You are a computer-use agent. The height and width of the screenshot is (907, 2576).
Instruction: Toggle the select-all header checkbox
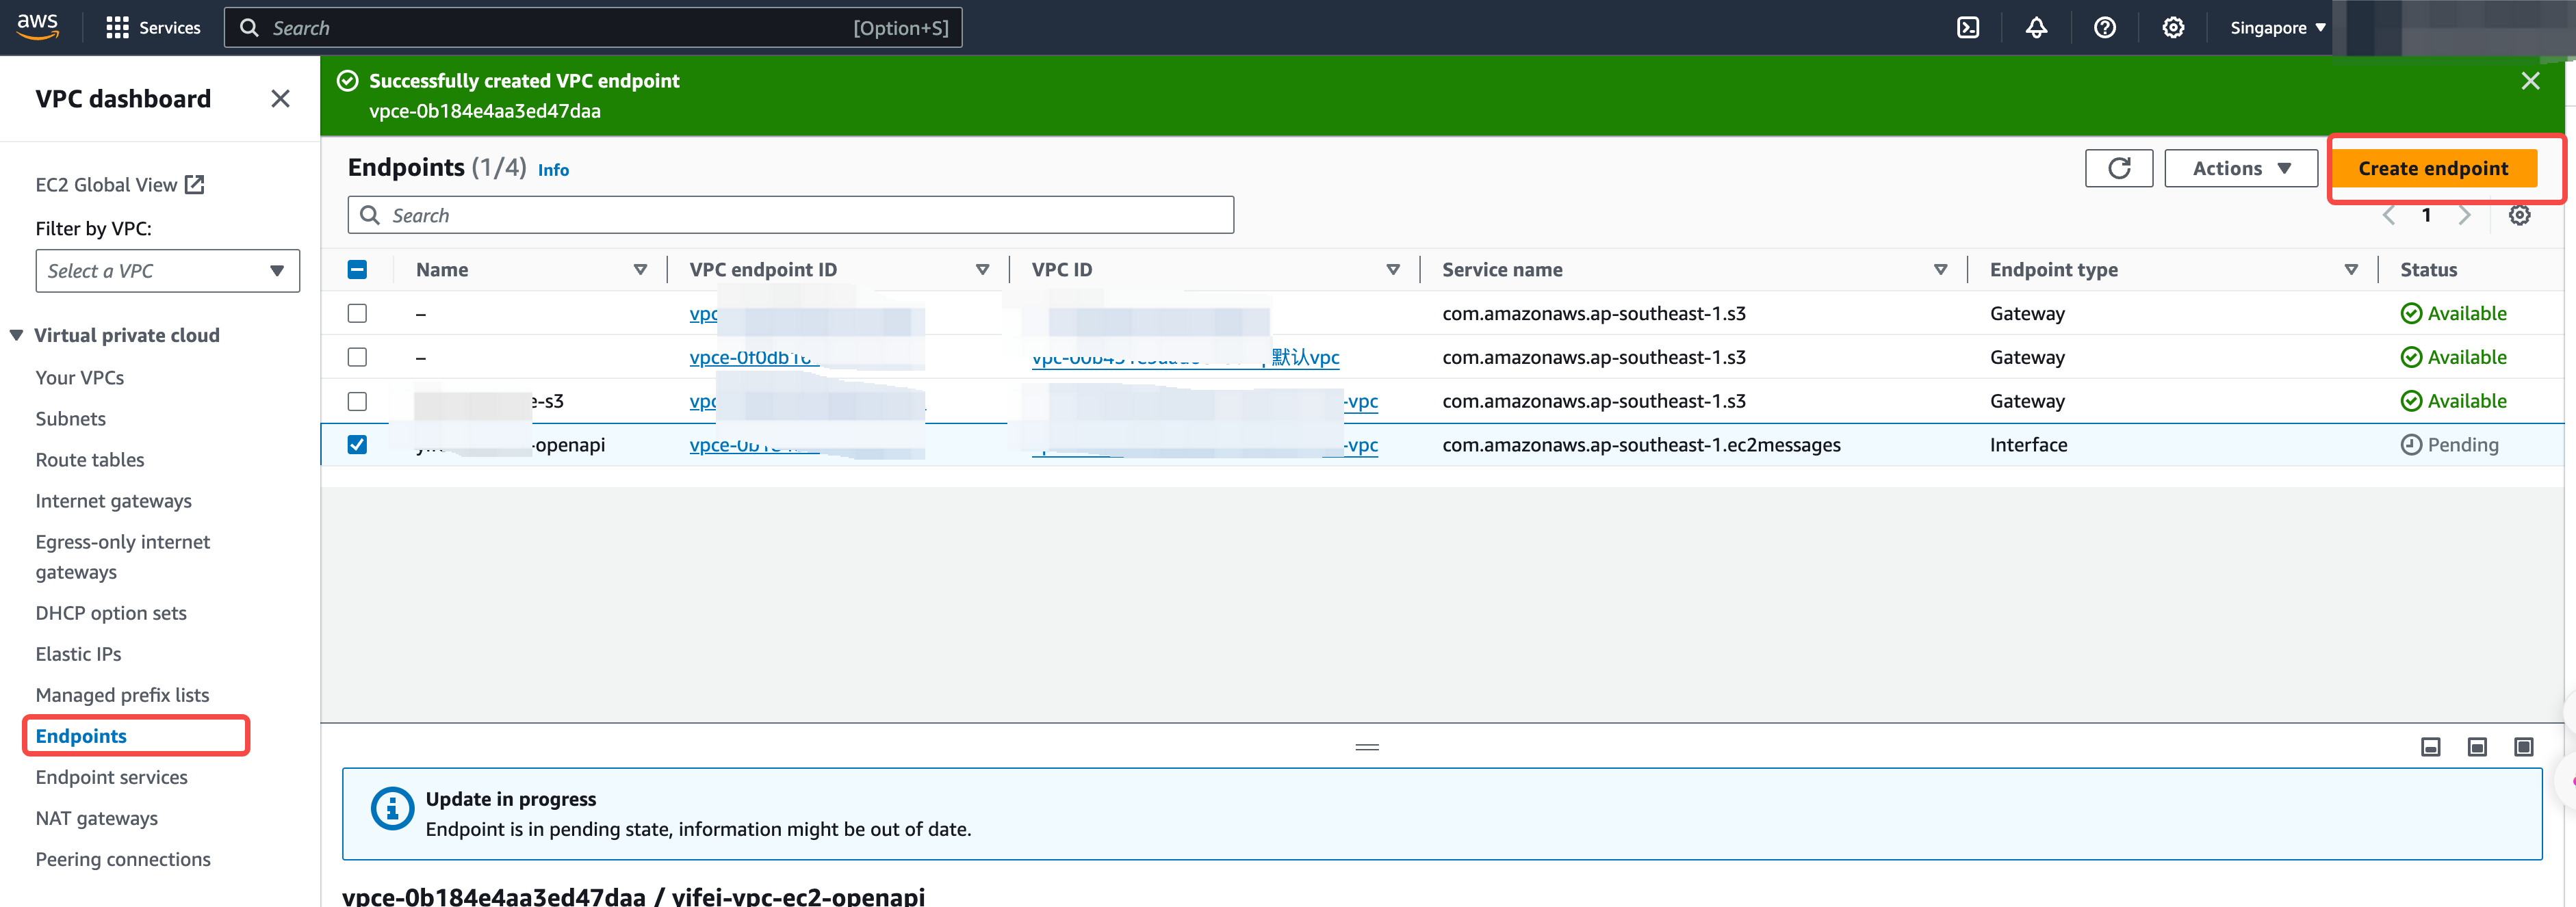pos(357,270)
